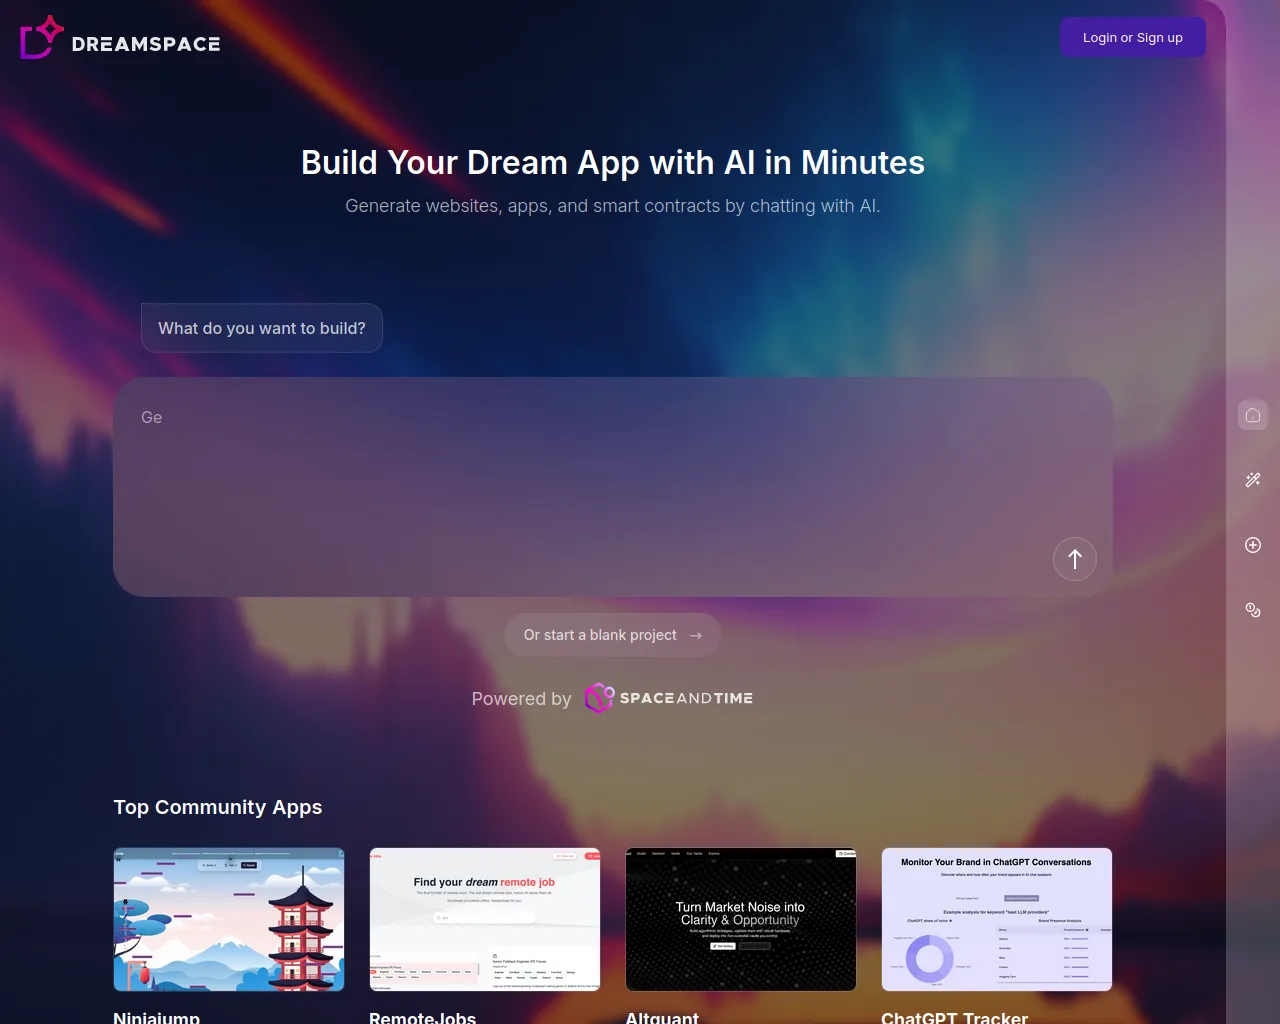Open the Altquant app thumbnail
This screenshot has height=1024, width=1280.
tap(741, 920)
